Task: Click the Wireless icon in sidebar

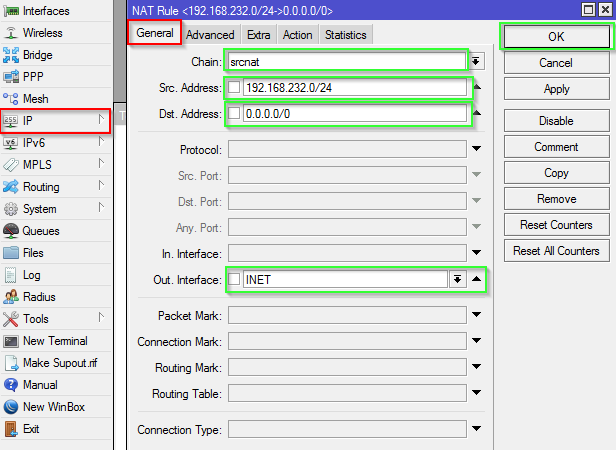Action: pyautogui.click(x=11, y=33)
